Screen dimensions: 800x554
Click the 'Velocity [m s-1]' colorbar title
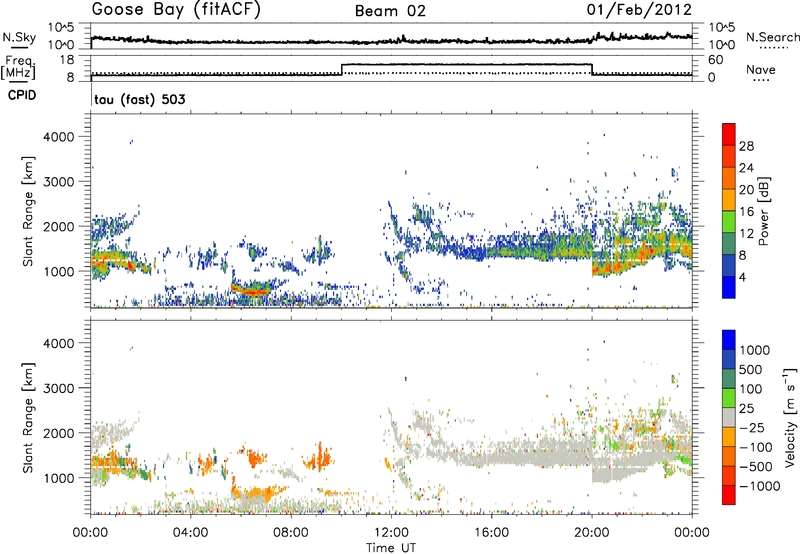[x=790, y=417]
